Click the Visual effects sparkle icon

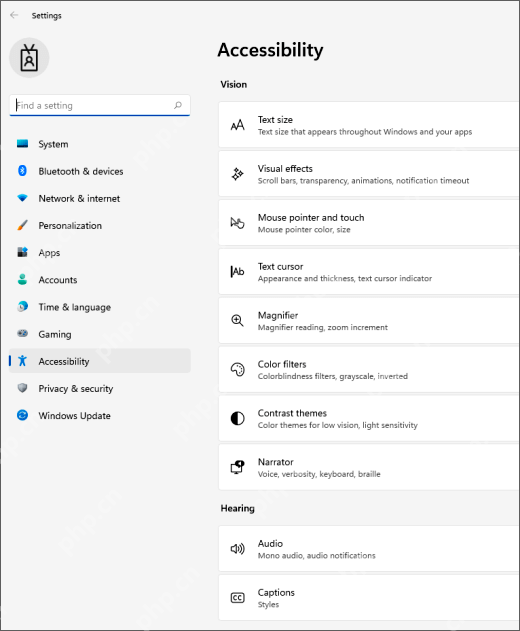[237, 174]
